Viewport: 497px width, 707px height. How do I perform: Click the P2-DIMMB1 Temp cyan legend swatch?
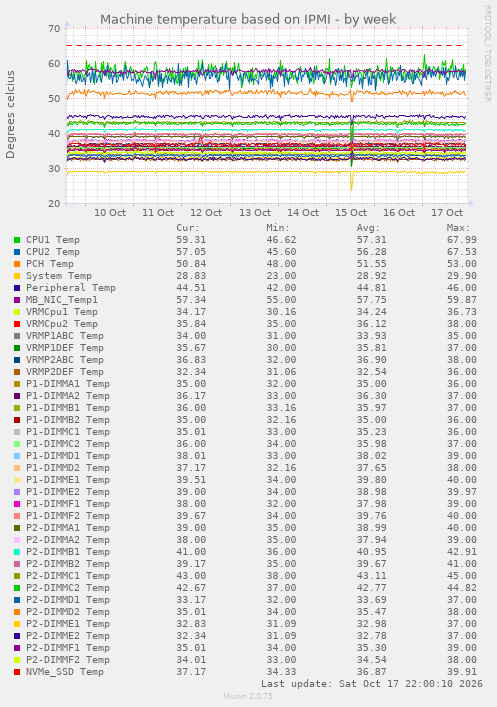point(17,552)
